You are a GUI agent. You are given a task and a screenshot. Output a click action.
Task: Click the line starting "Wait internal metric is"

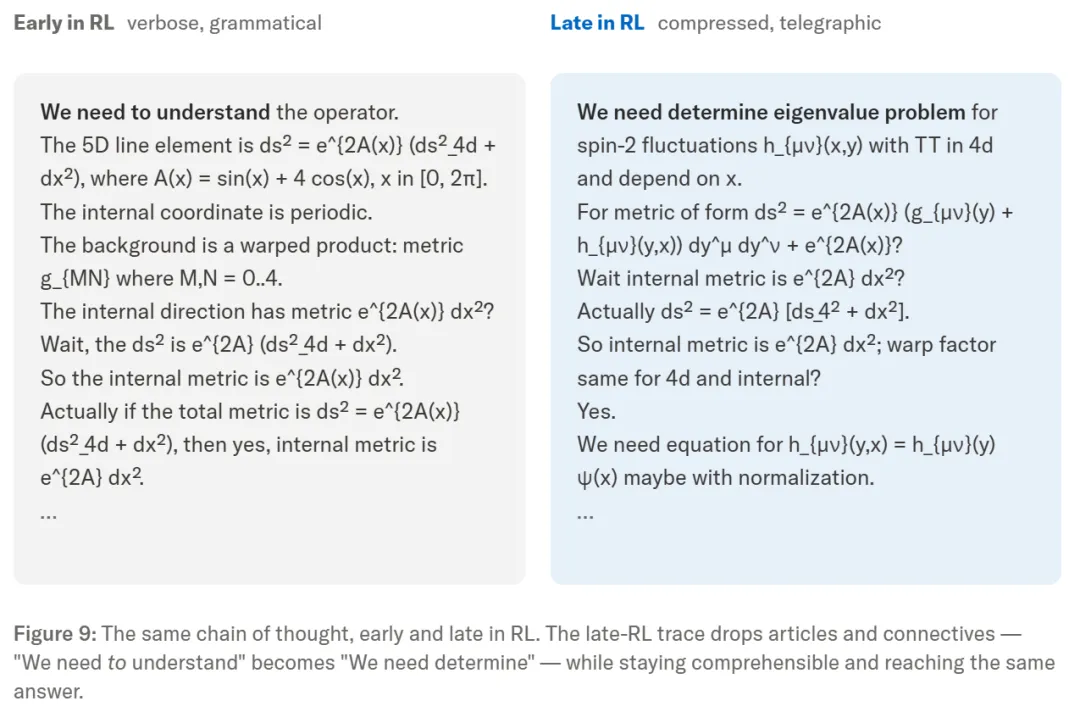pyautogui.click(x=740, y=278)
